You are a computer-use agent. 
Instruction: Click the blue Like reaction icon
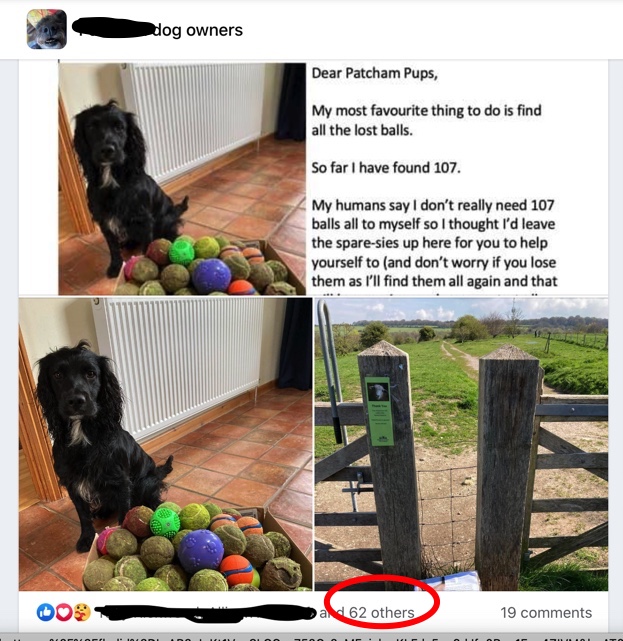45,612
